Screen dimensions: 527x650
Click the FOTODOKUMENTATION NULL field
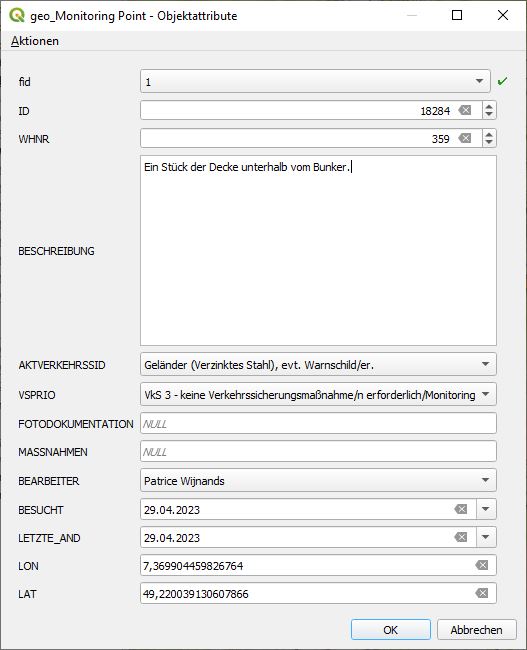click(x=318, y=423)
